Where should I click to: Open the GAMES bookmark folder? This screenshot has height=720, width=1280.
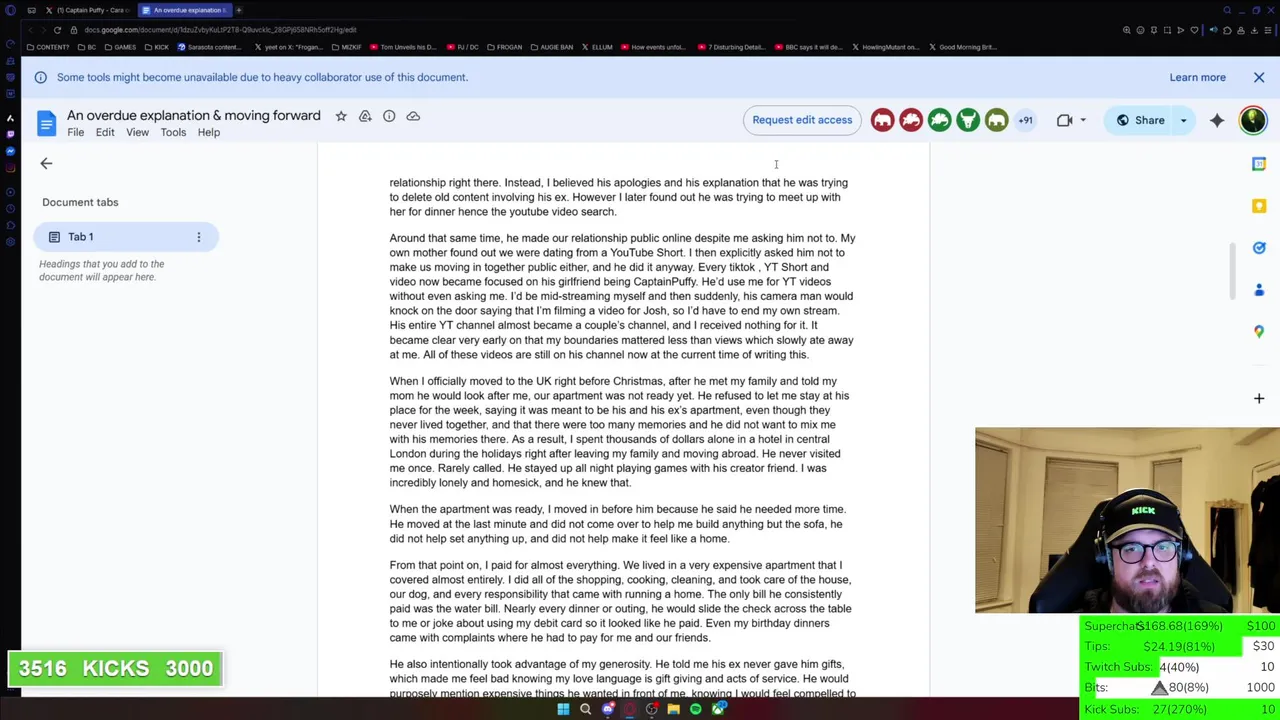coord(120,47)
